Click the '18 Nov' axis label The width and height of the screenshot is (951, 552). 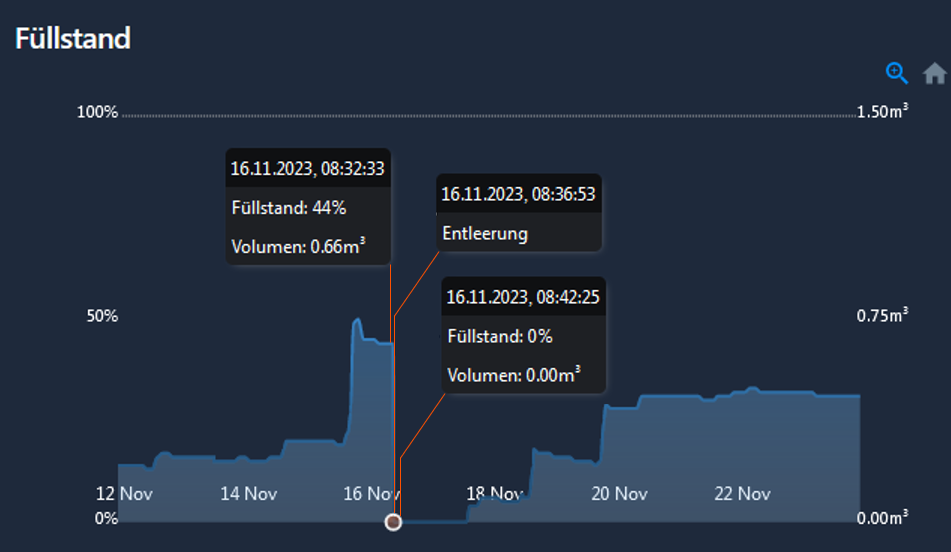(494, 494)
